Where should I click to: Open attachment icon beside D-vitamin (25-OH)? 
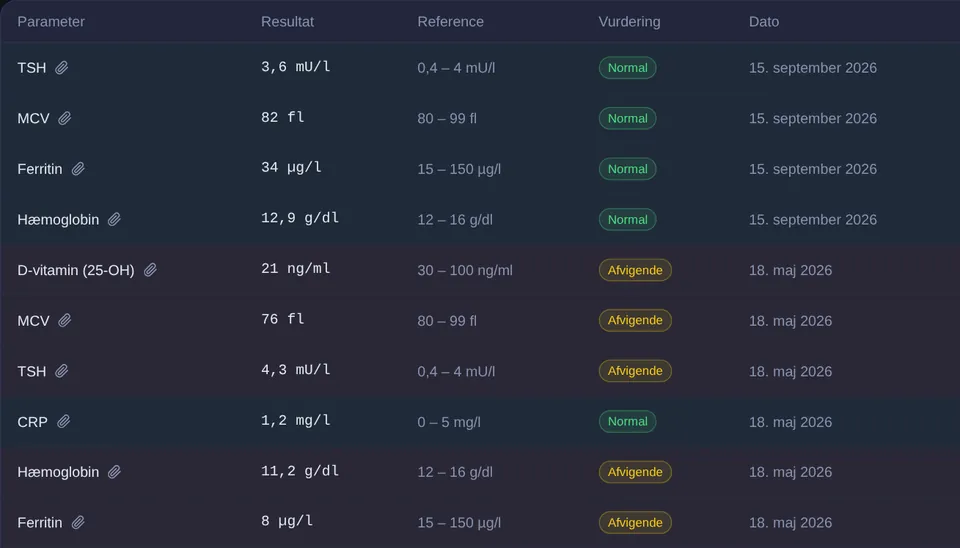150,270
